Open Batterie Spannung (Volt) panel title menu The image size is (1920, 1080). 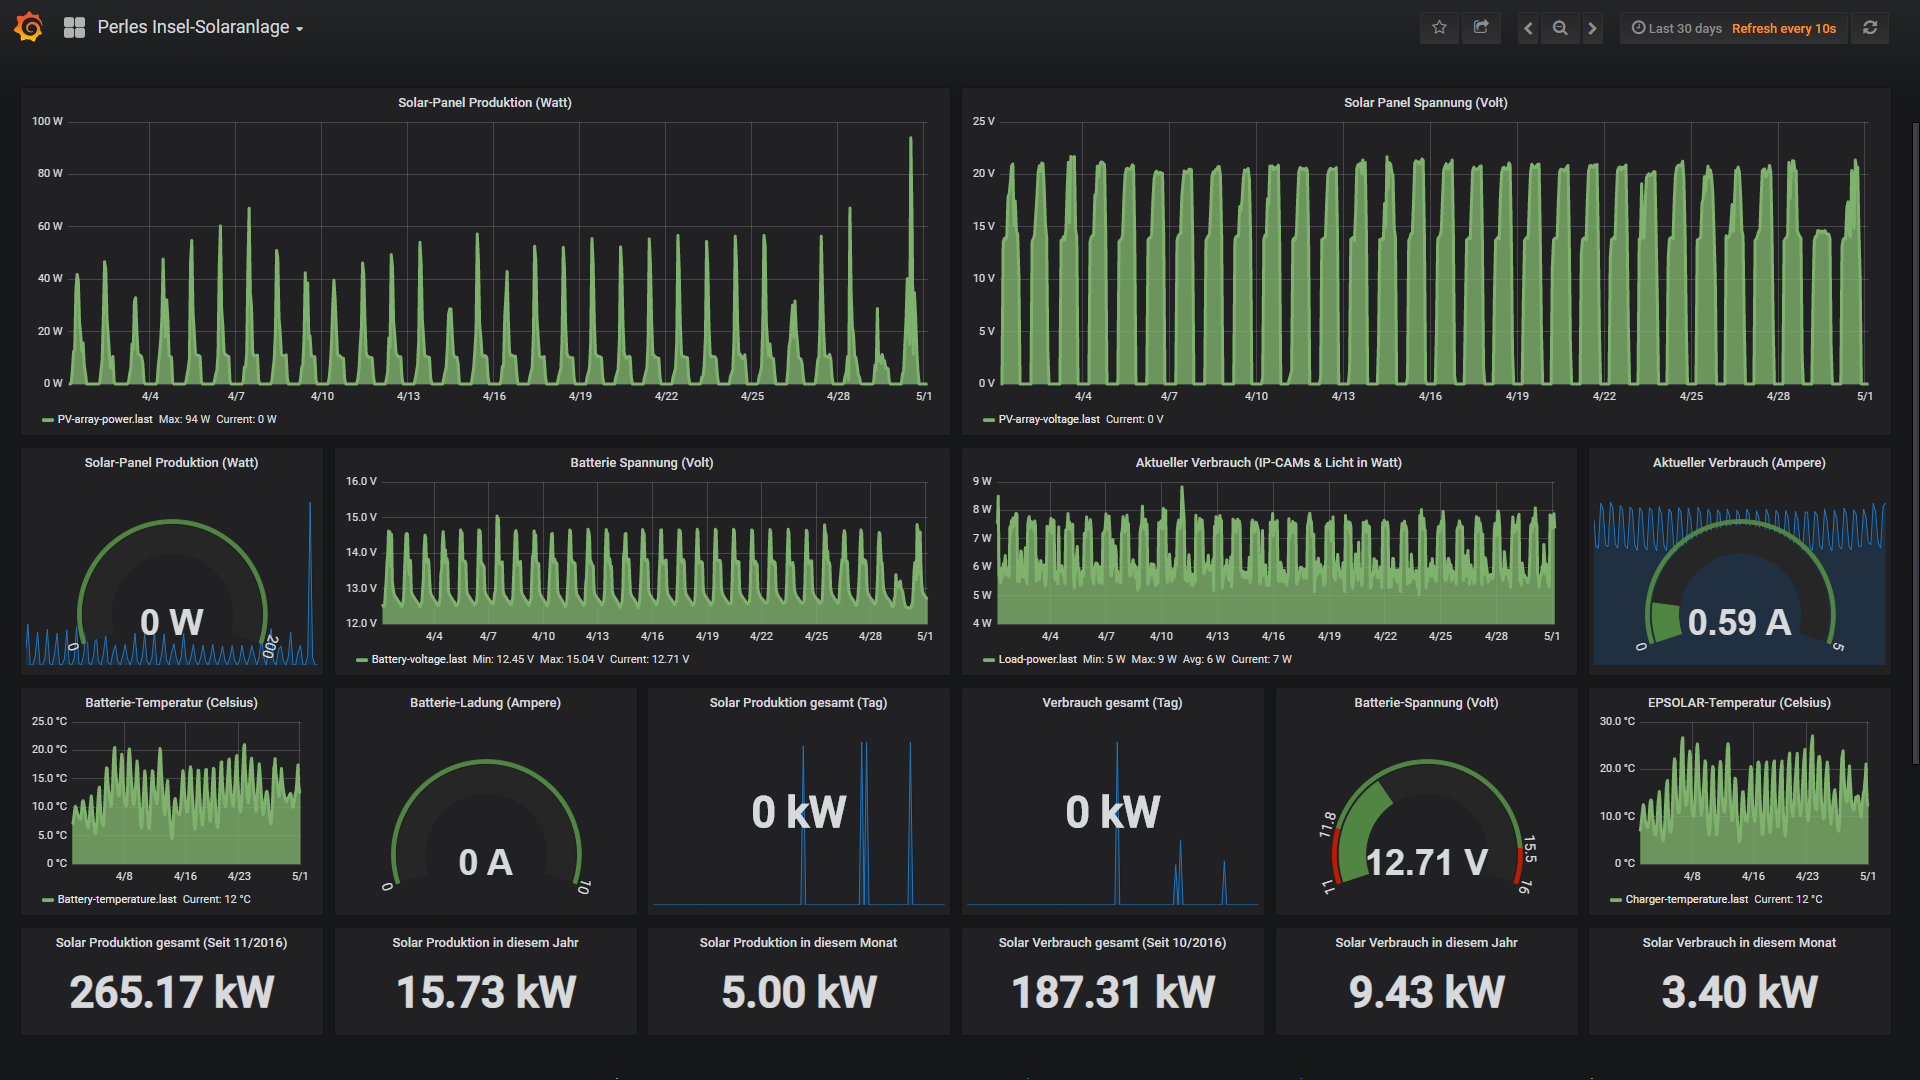tap(641, 462)
